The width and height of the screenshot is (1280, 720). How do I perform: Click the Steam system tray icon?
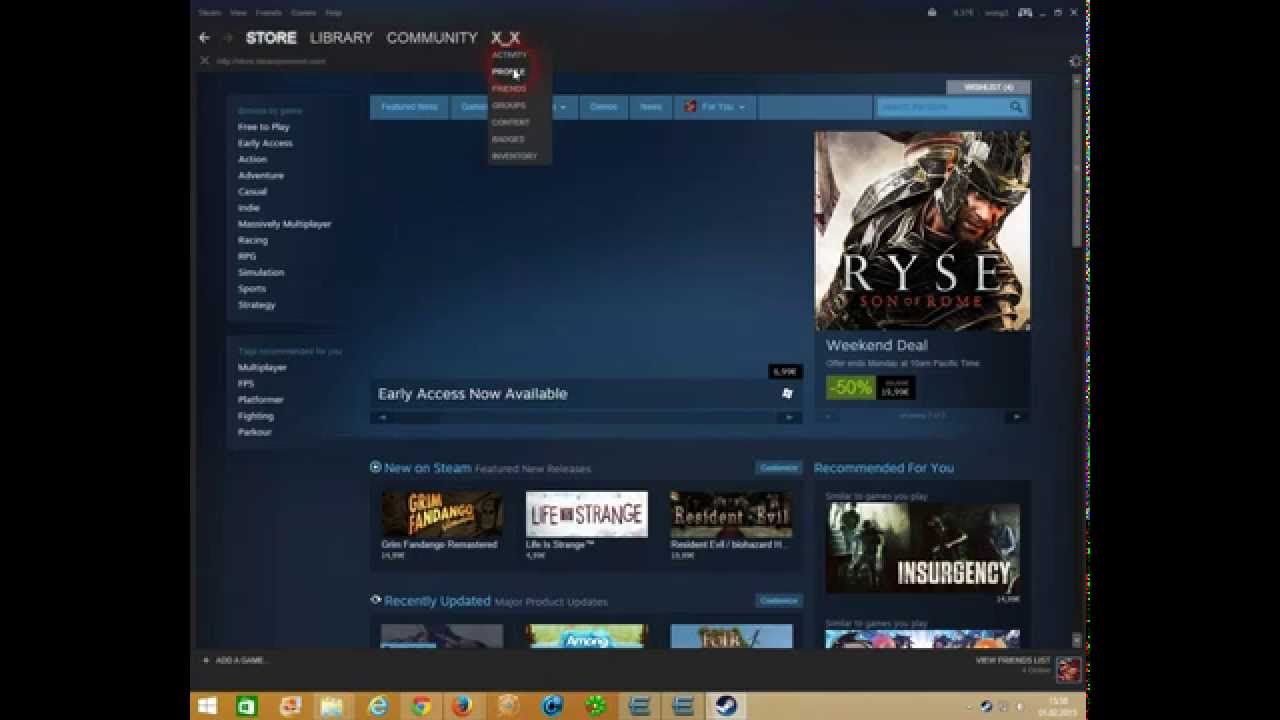tap(986, 706)
